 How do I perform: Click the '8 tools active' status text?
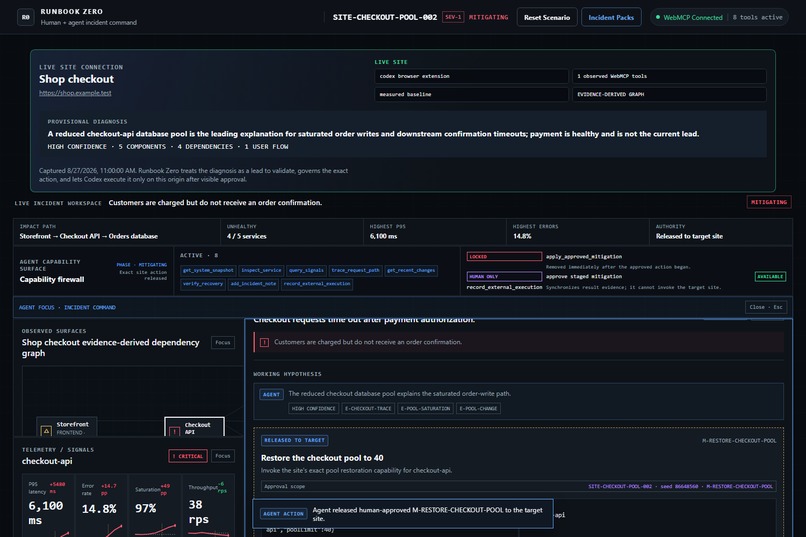(757, 17)
